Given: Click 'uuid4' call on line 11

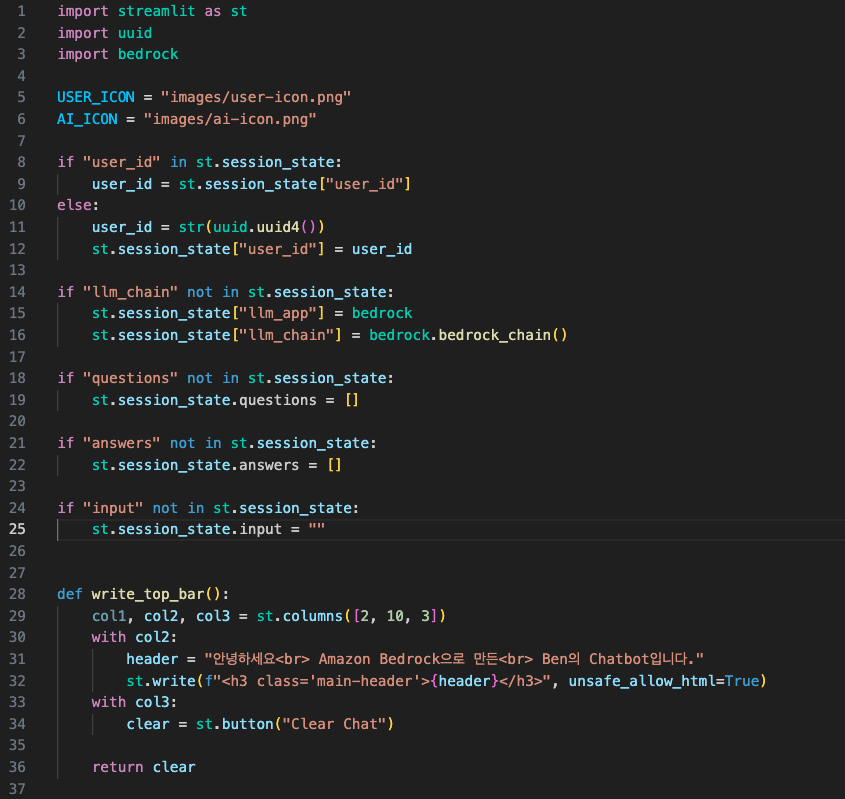Looking at the screenshot, I should (x=278, y=227).
